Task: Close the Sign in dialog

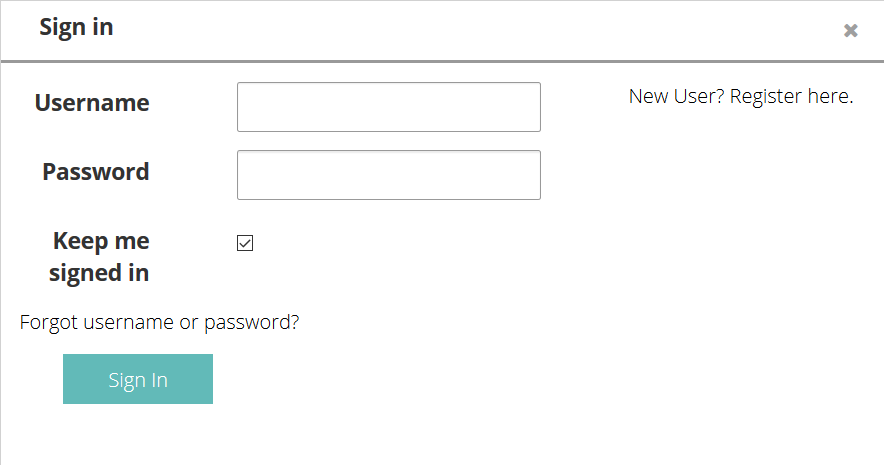Action: 851,31
